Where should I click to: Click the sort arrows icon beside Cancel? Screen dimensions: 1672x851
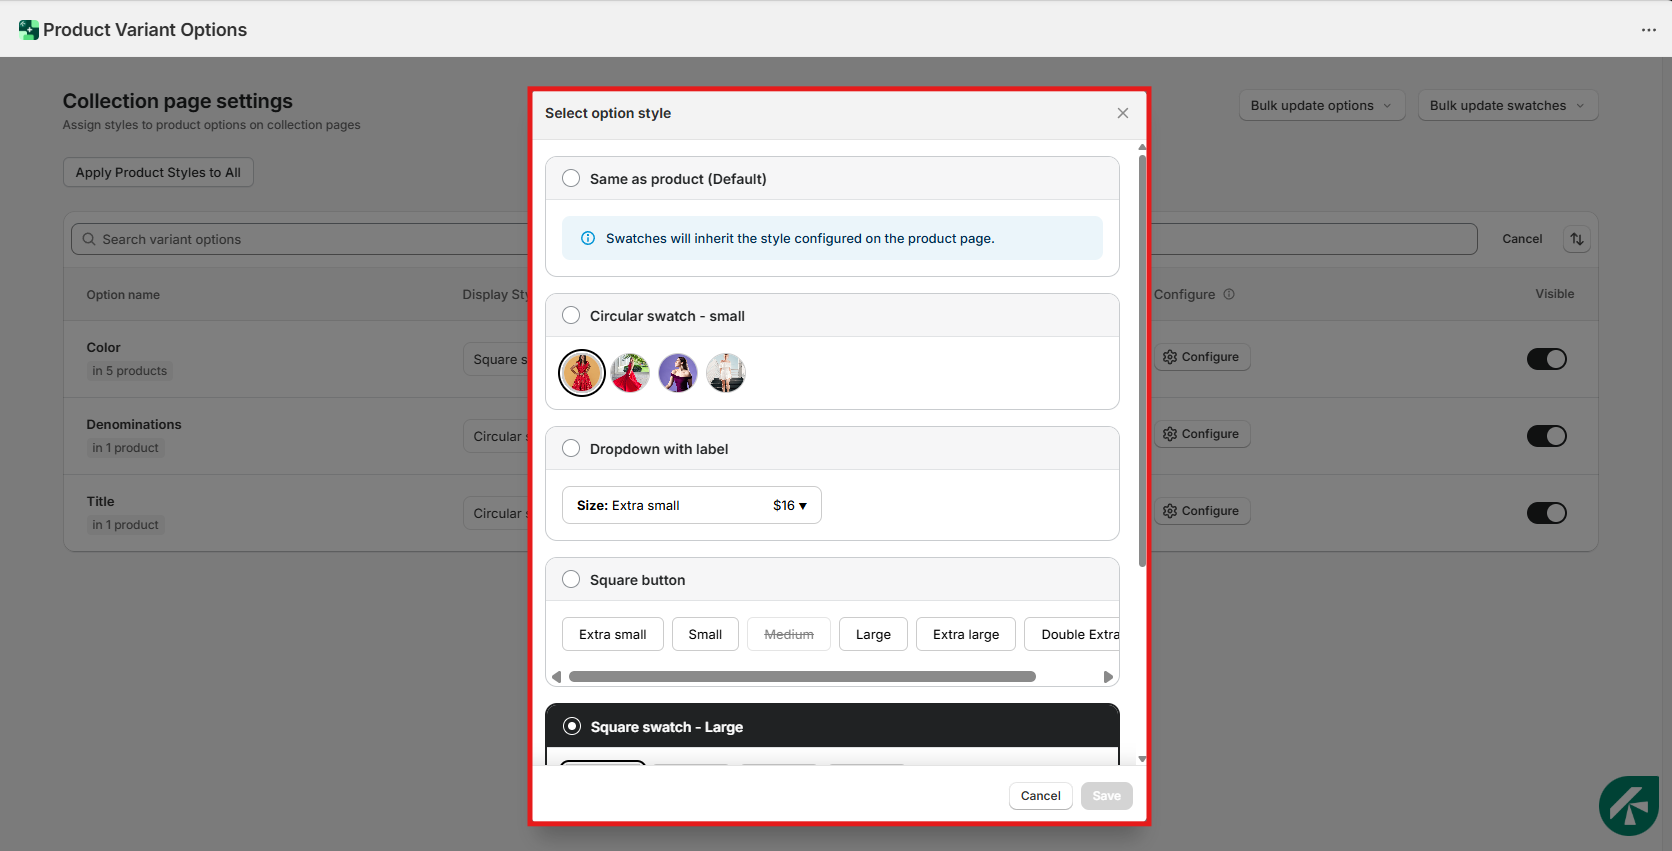(1576, 239)
